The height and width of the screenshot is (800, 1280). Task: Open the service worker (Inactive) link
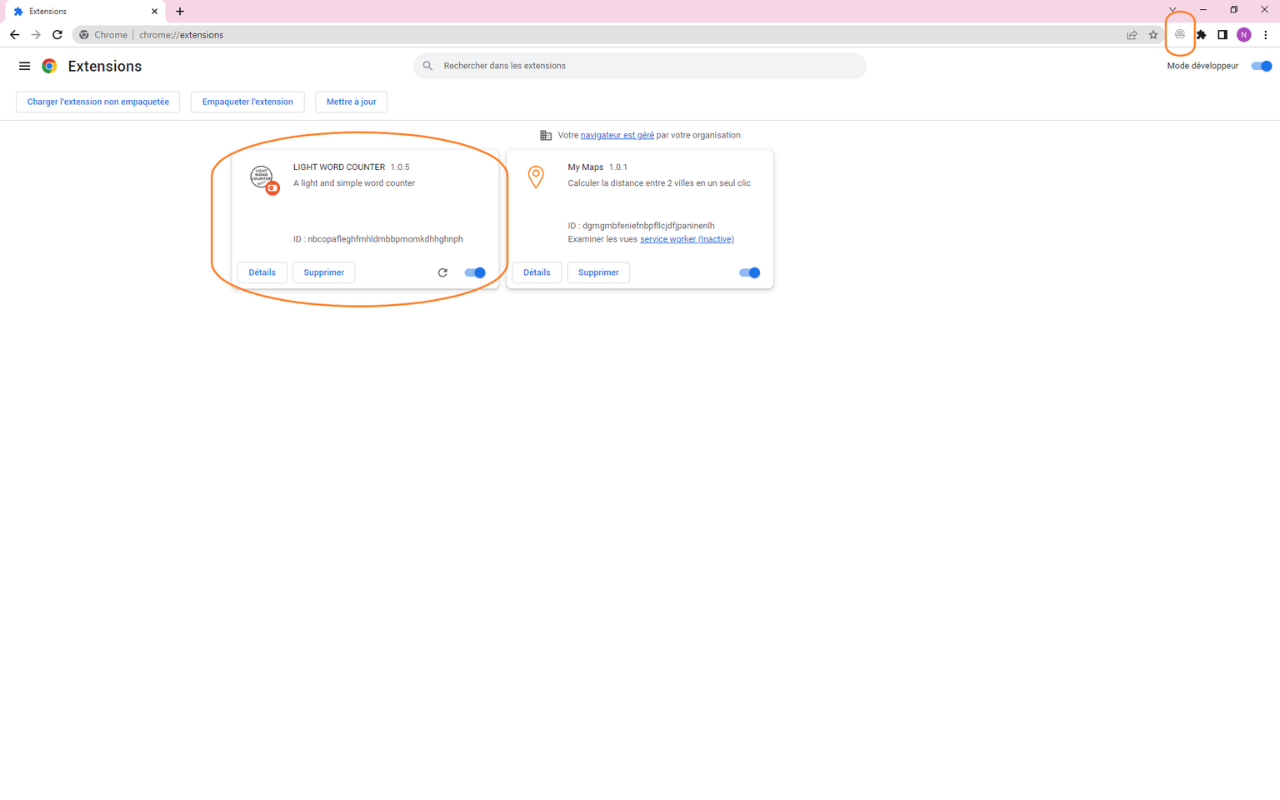pos(687,239)
